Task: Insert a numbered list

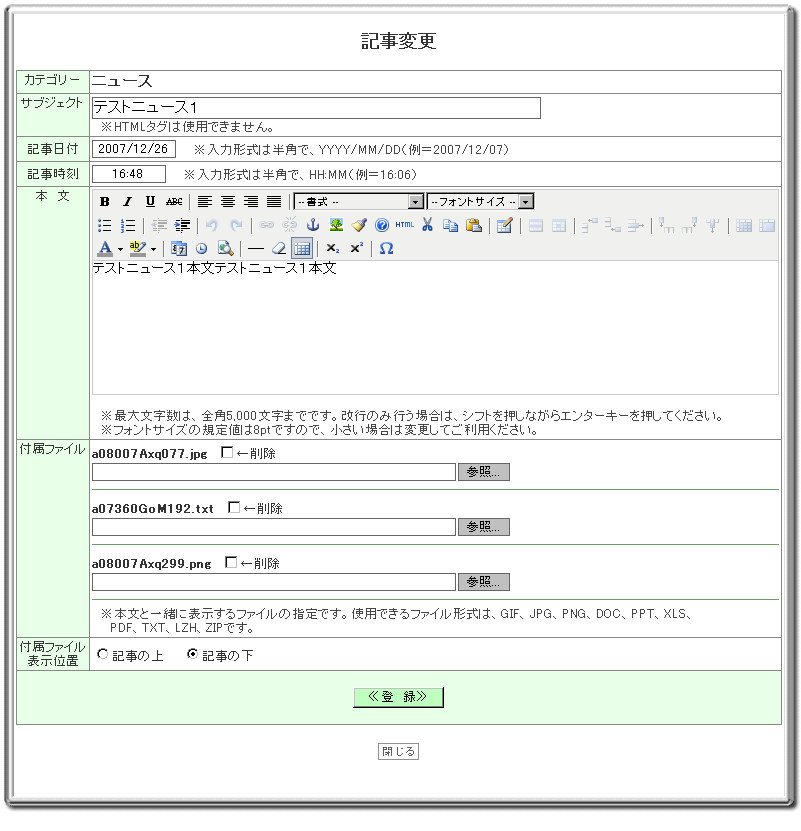Action: [128, 225]
